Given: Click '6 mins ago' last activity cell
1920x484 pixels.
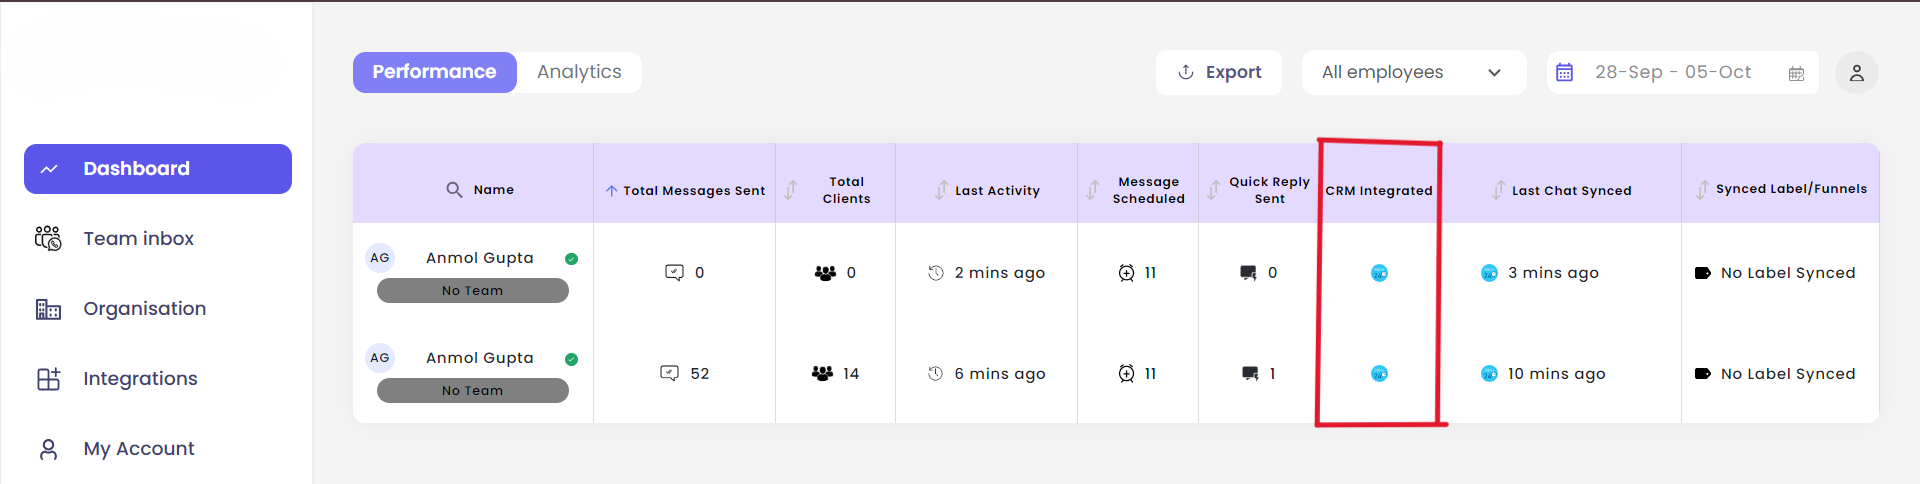Looking at the screenshot, I should click(1000, 374).
